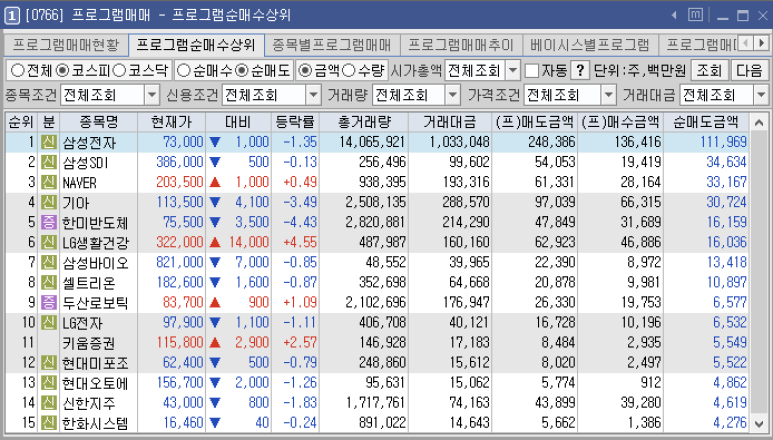Image resolution: width=773 pixels, height=440 pixels.
Task: Click the (프)매수금액 column header
Action: click(621, 122)
